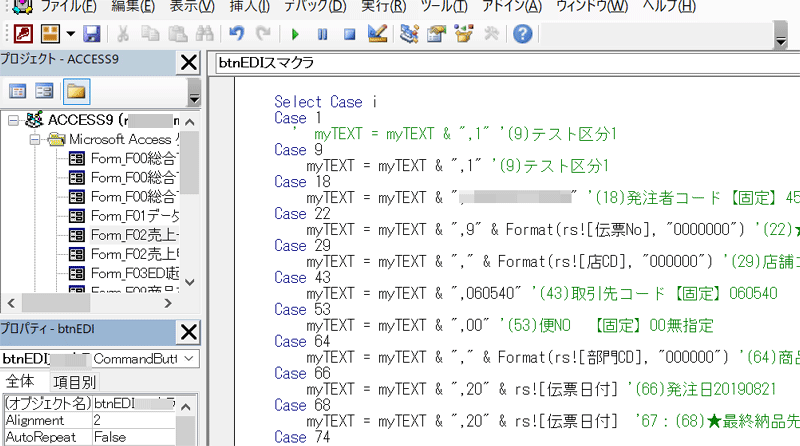Open project pane toolbar overflow arrow

pyautogui.click(x=194, y=92)
